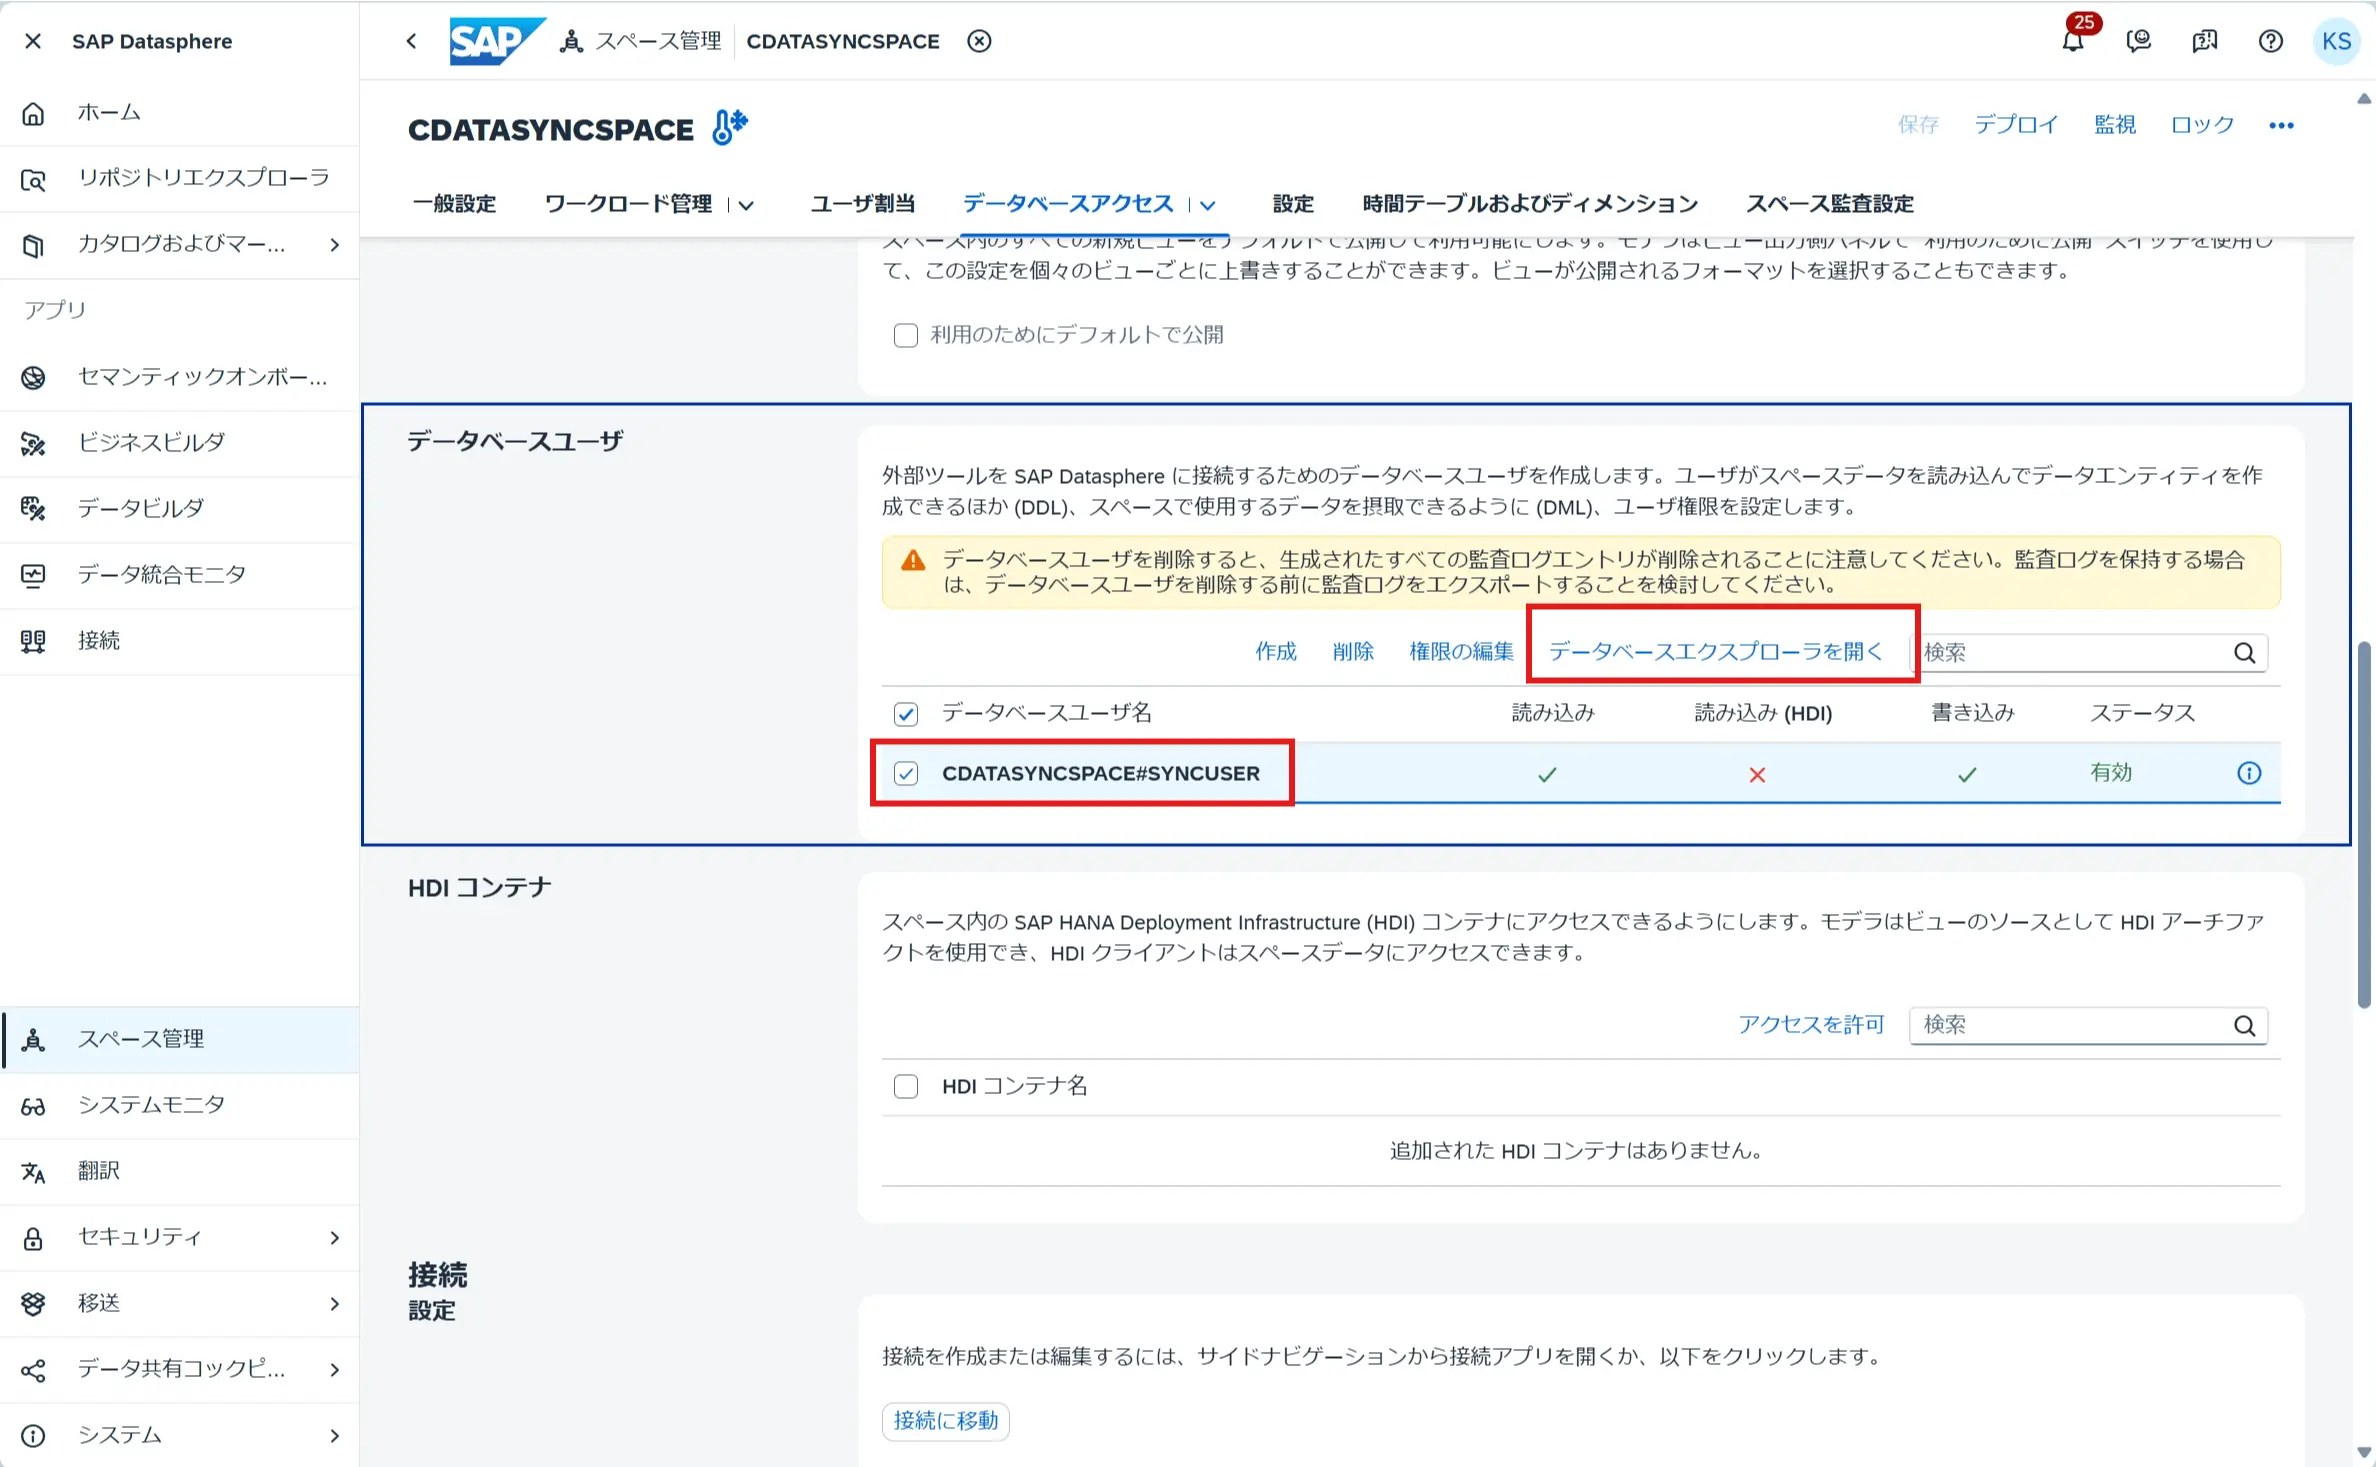
Task: Open the Data Integration Monitor icon
Action: tap(33, 575)
